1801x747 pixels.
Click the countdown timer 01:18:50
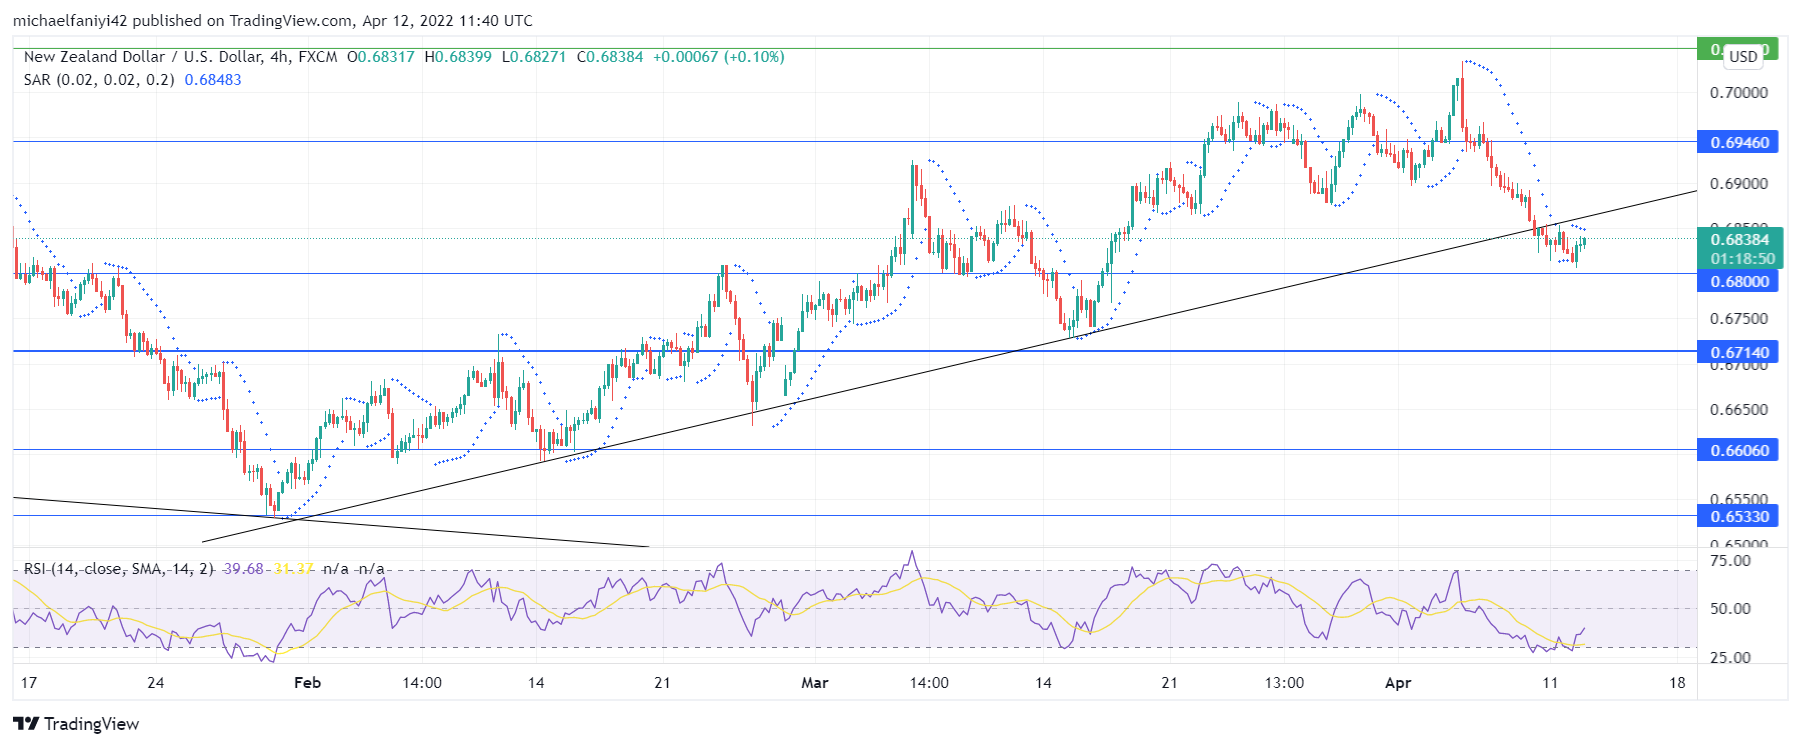pyautogui.click(x=1742, y=258)
